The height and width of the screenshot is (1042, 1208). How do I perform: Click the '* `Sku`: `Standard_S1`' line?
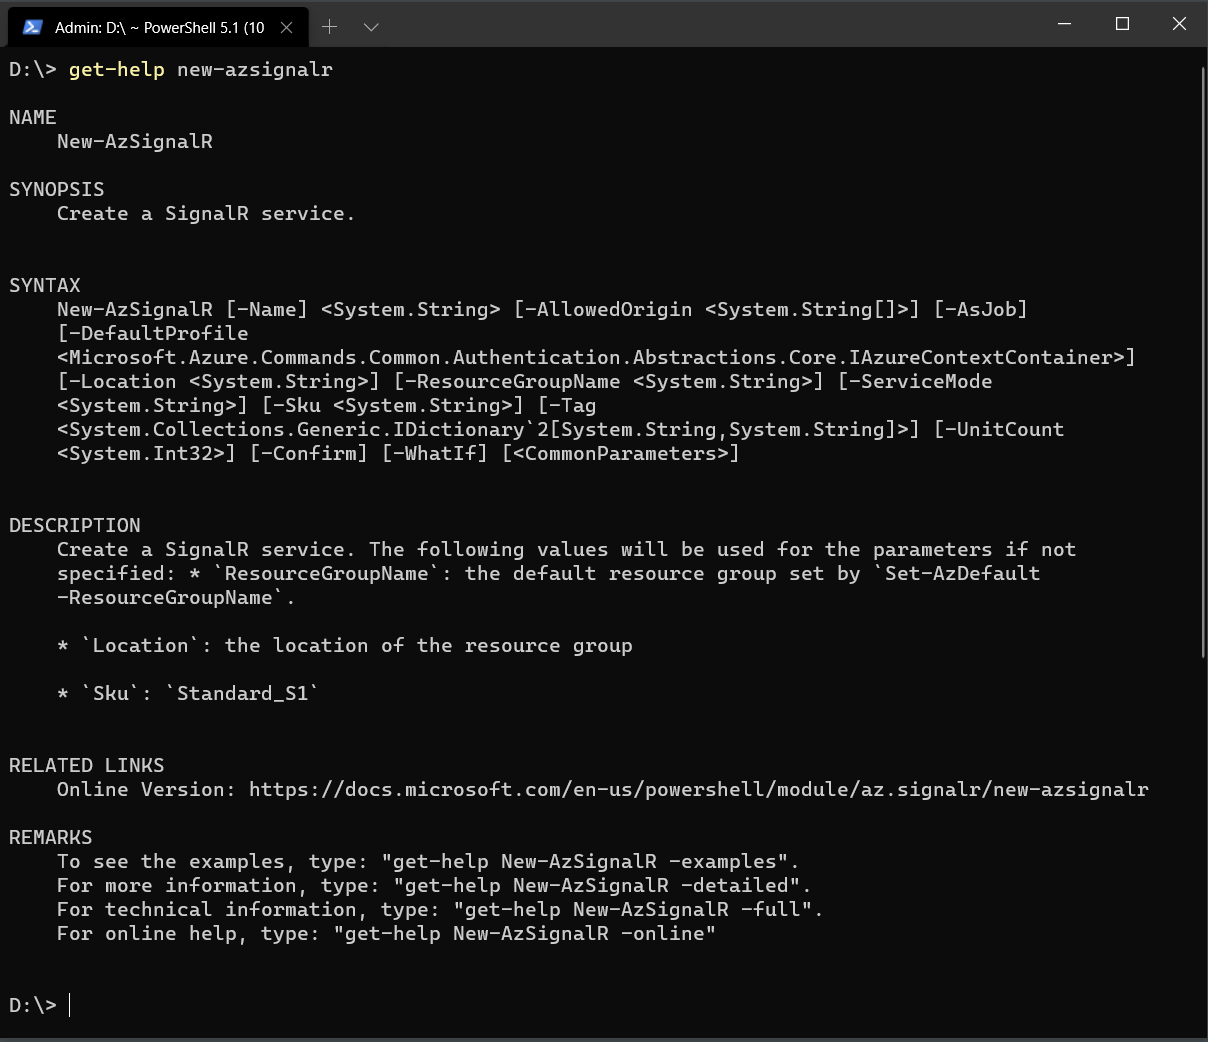[x=188, y=693]
